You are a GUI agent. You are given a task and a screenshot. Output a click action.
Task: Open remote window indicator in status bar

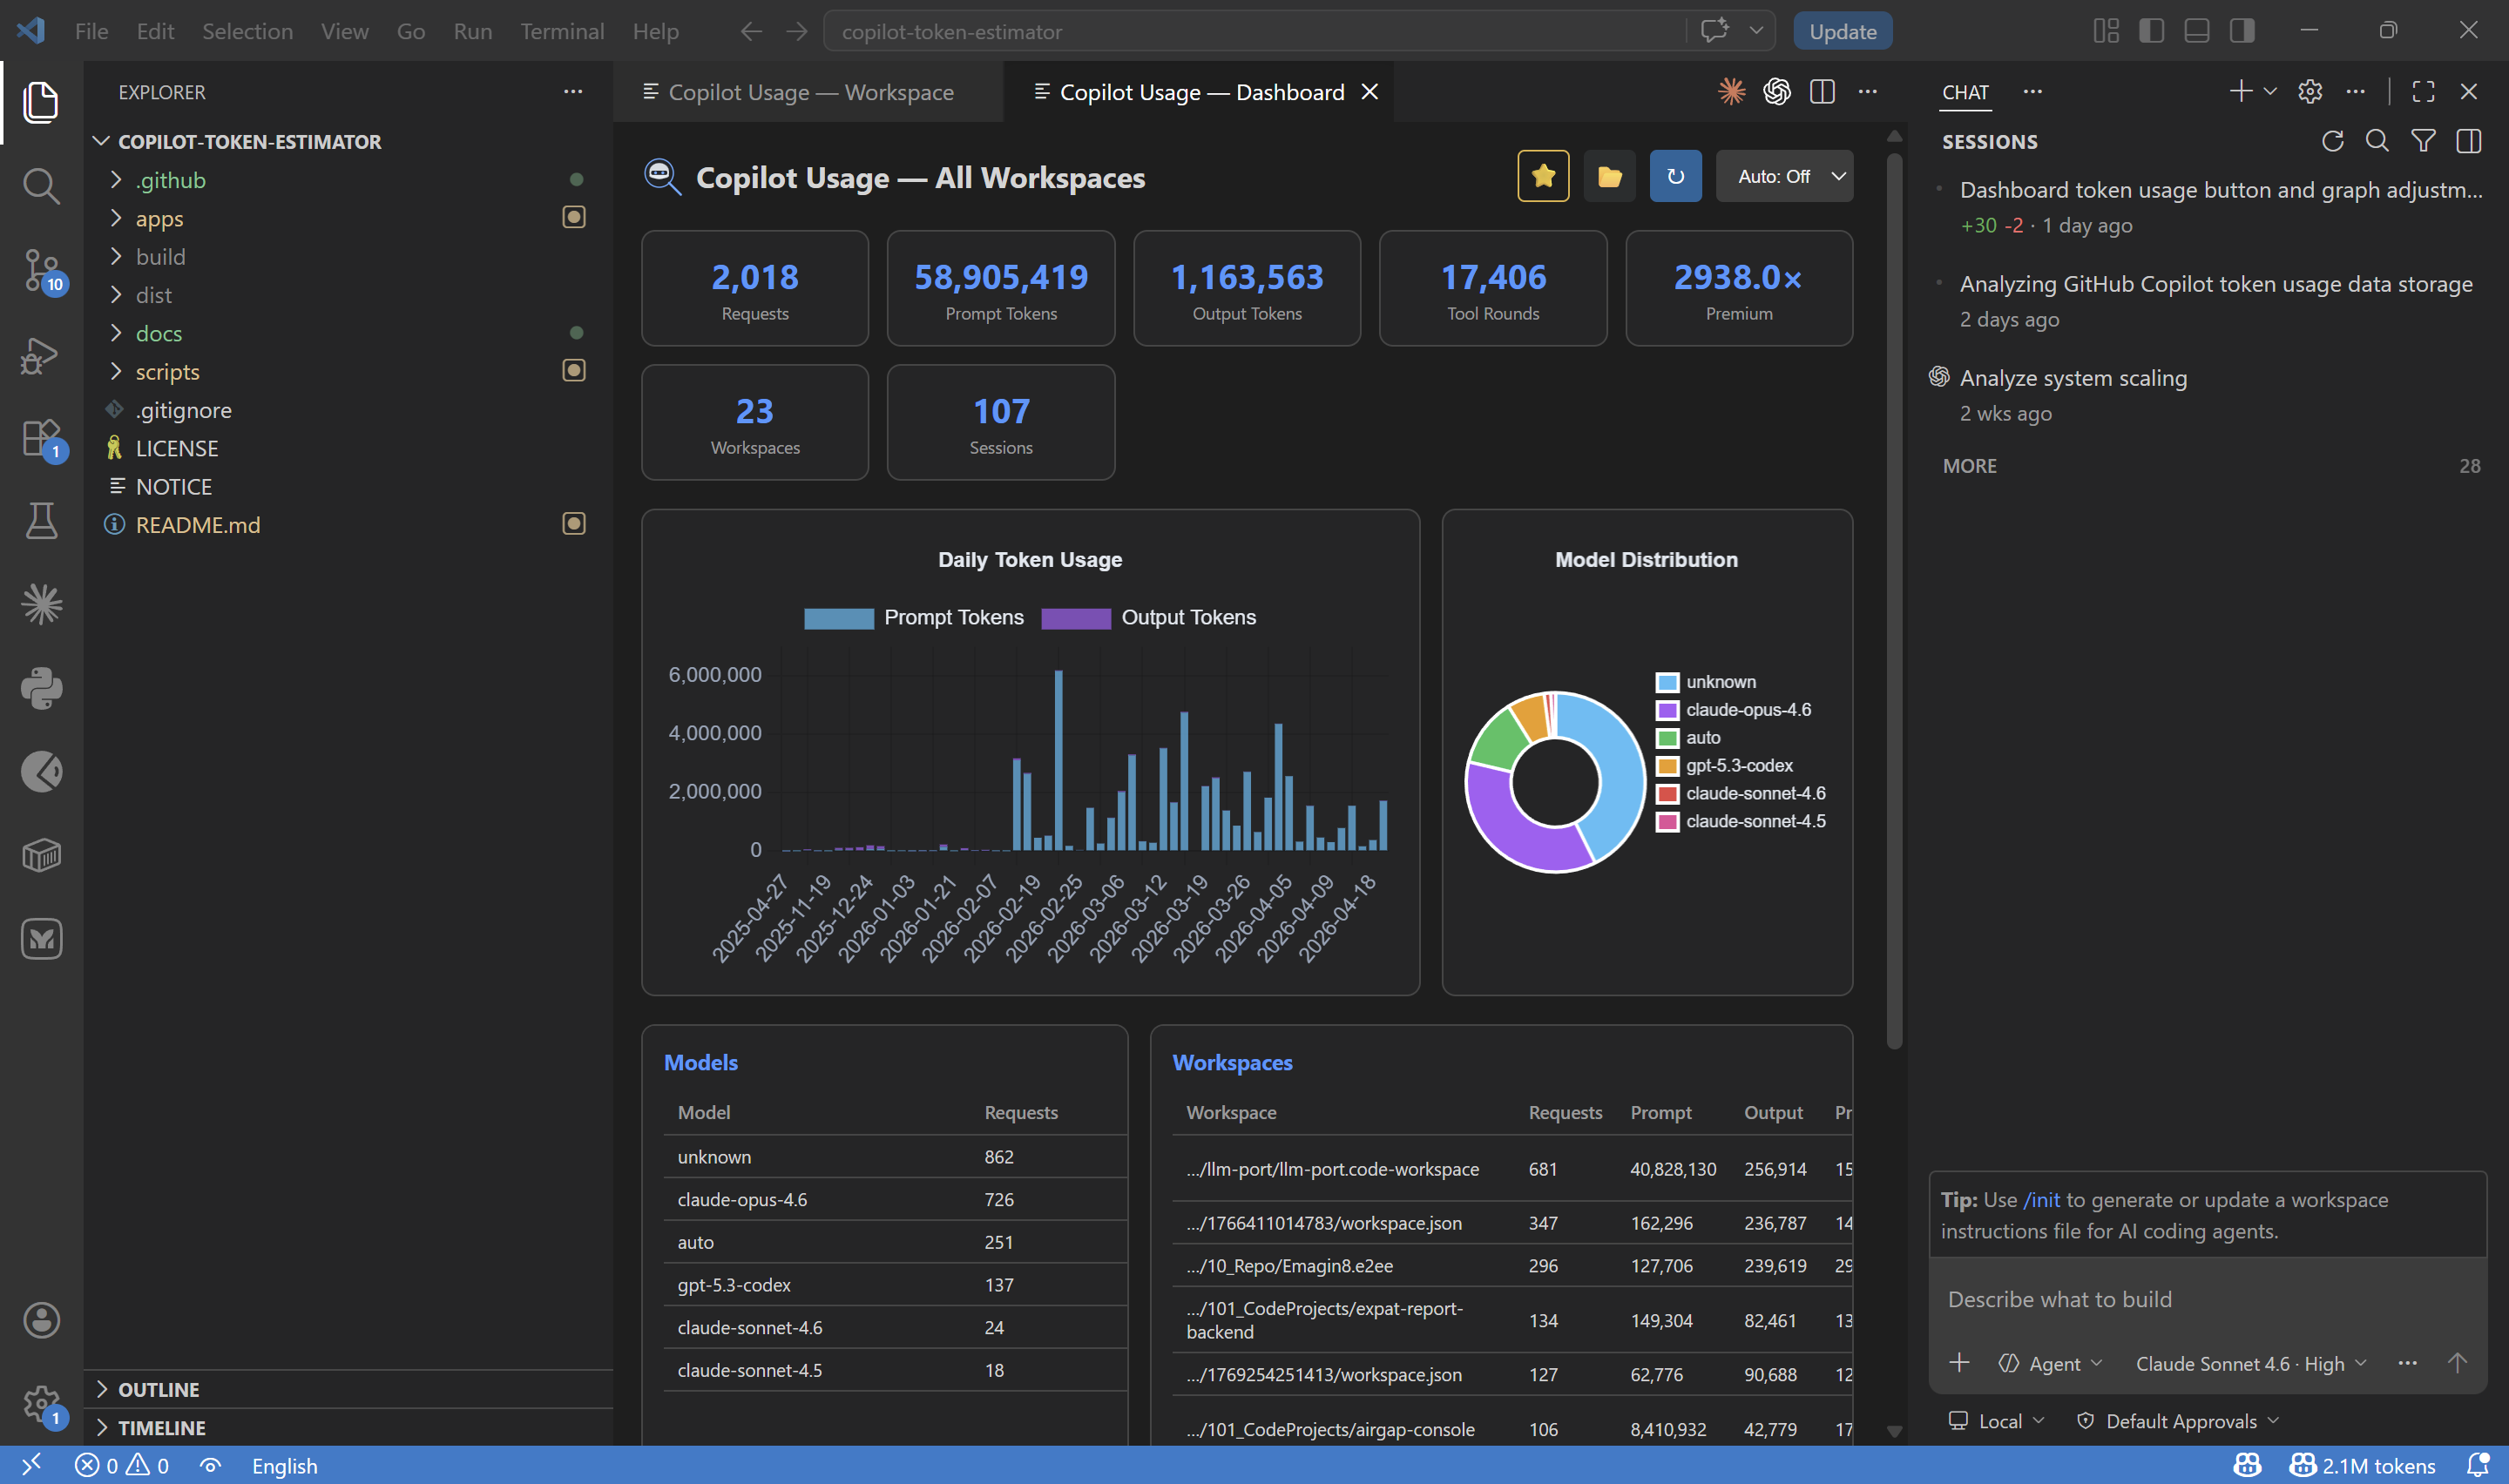click(x=31, y=1466)
